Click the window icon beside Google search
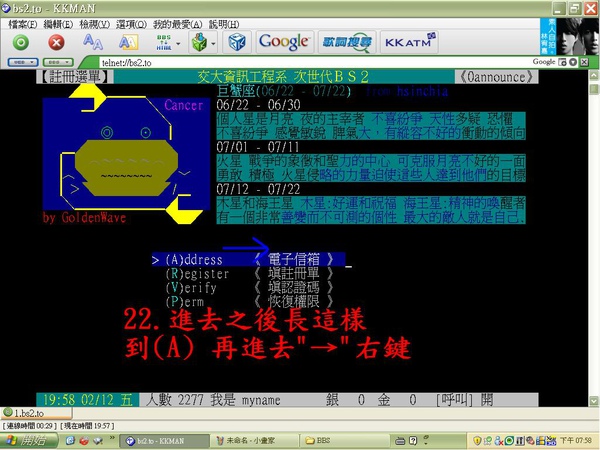 pyautogui.click(x=562, y=62)
